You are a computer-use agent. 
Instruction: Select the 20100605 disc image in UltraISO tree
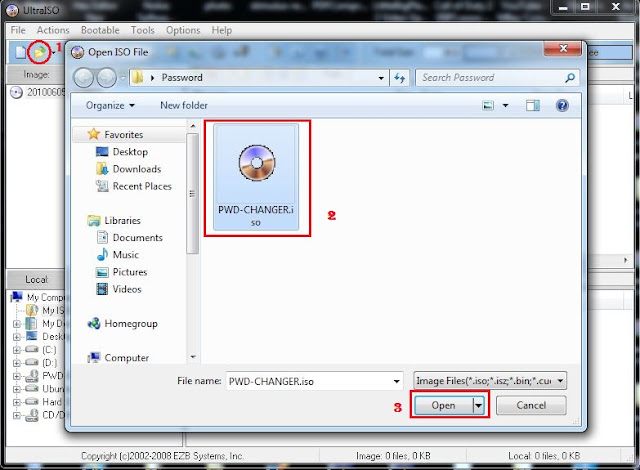[38, 93]
